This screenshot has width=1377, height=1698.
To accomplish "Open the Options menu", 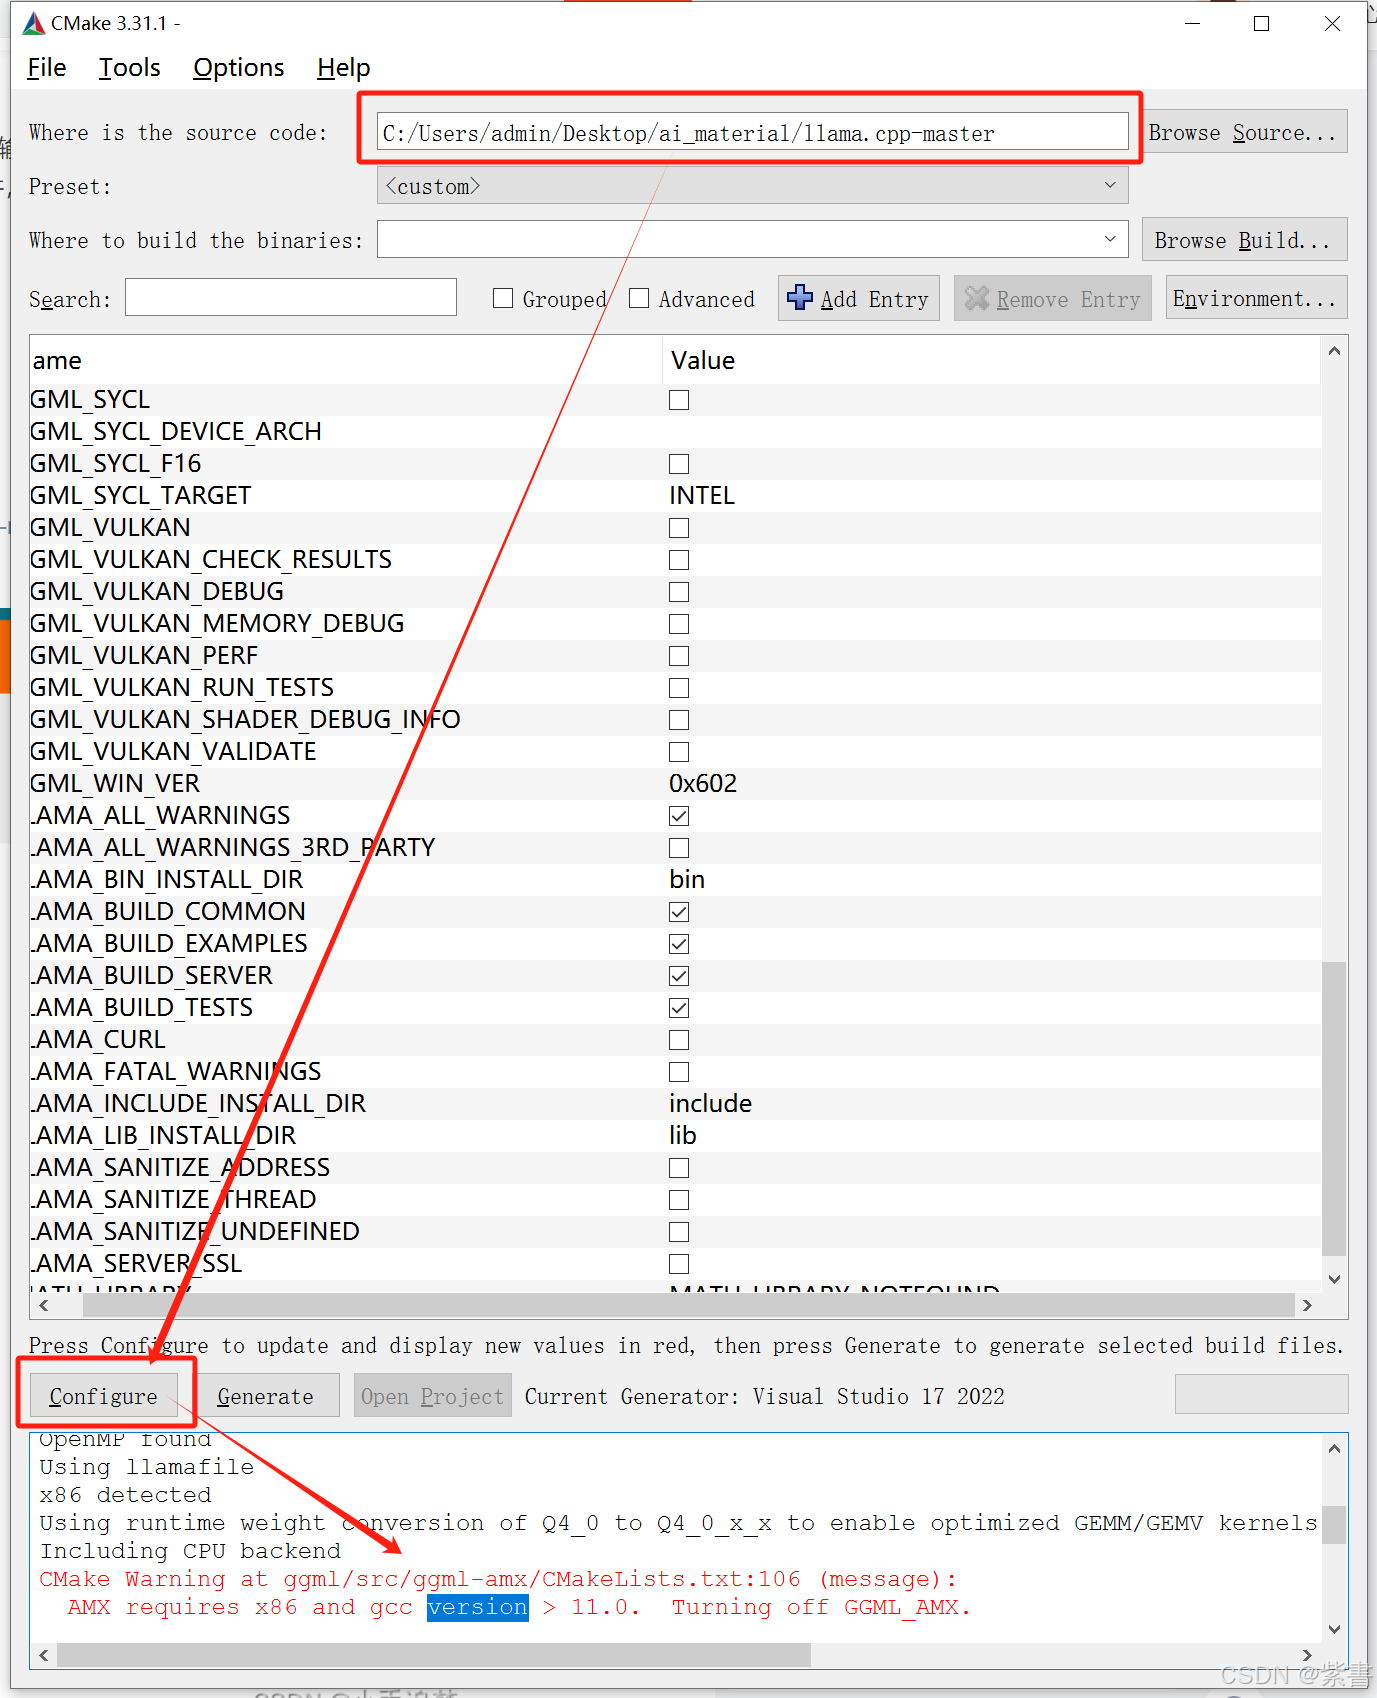I will pos(239,67).
